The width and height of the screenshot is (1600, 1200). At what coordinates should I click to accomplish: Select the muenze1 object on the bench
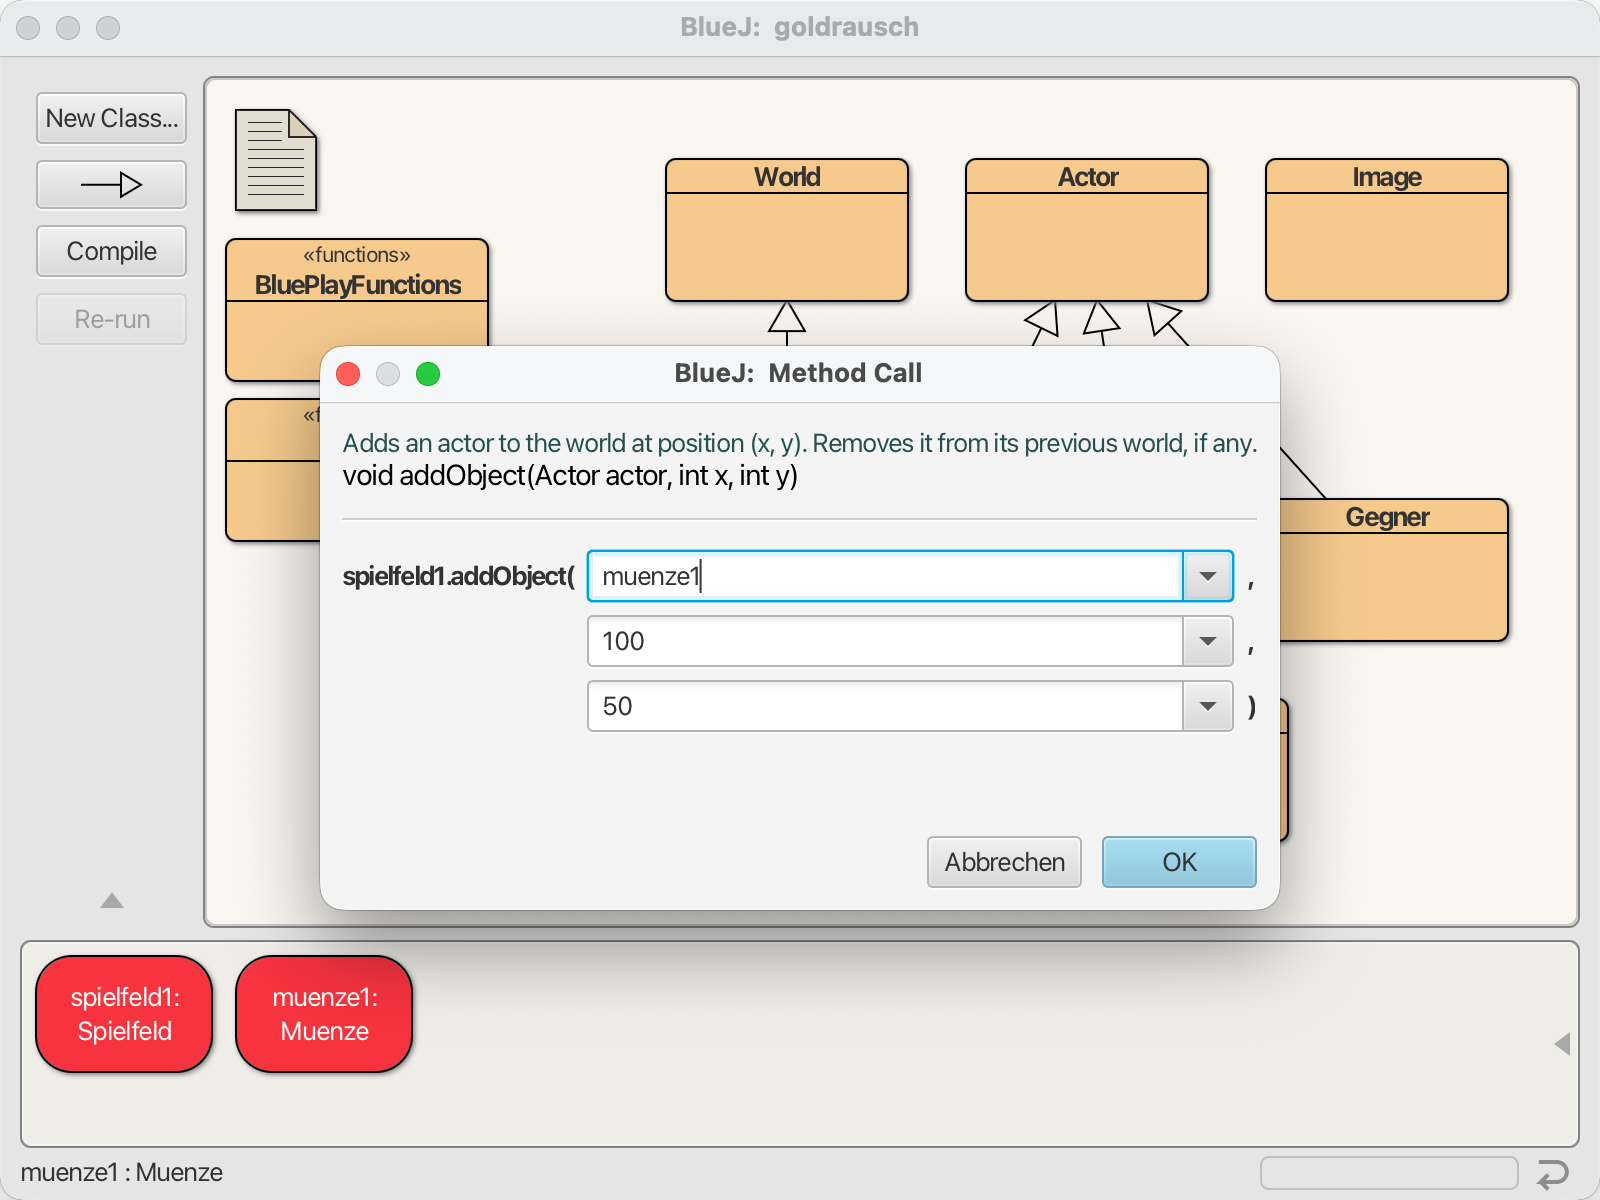tap(324, 1014)
